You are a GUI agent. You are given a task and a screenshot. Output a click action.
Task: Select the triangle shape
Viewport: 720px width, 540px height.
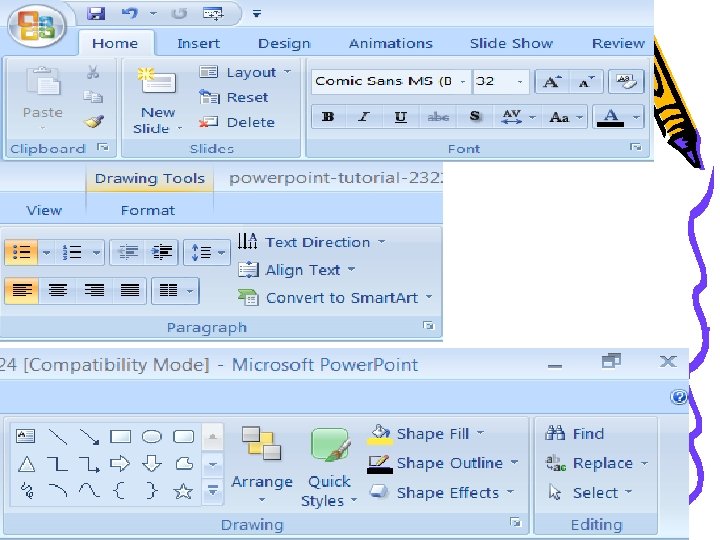coord(26,464)
